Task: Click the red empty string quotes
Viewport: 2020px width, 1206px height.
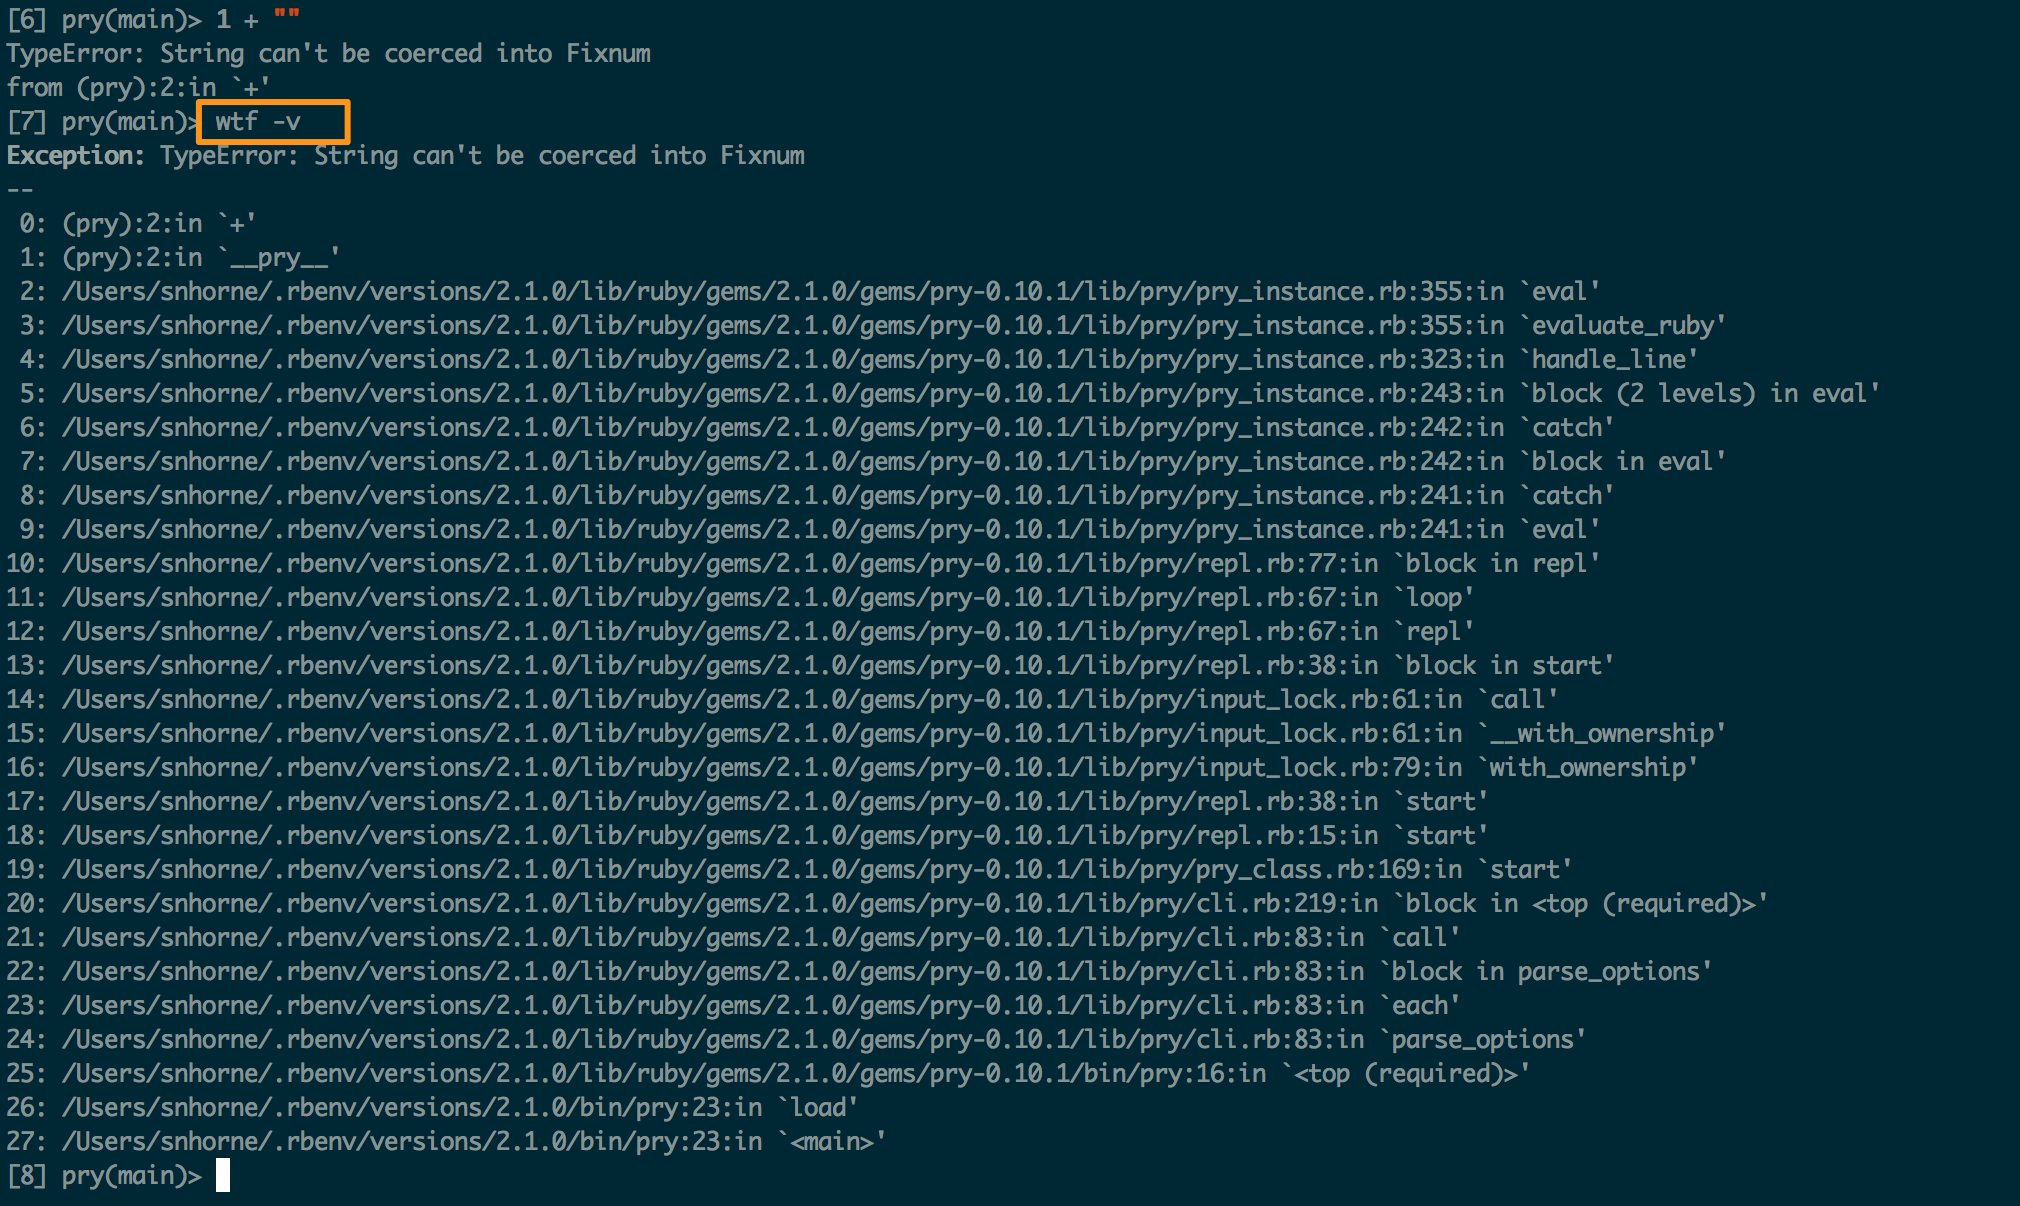Action: [x=287, y=18]
